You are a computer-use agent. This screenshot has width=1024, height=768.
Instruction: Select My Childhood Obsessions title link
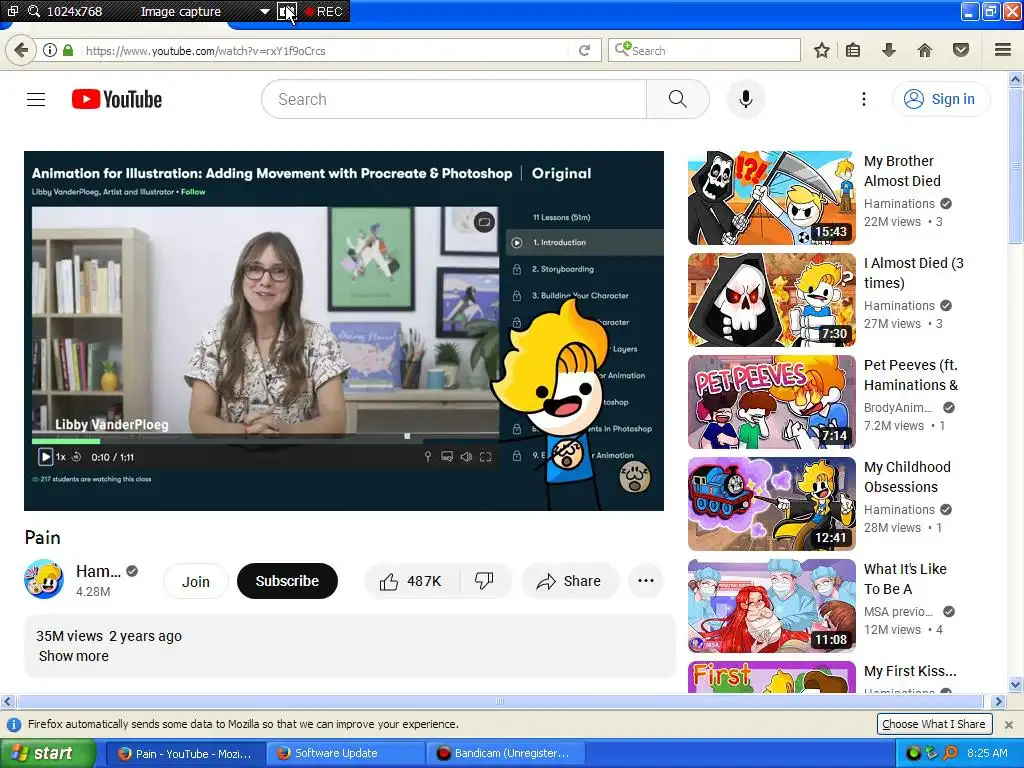(907, 477)
